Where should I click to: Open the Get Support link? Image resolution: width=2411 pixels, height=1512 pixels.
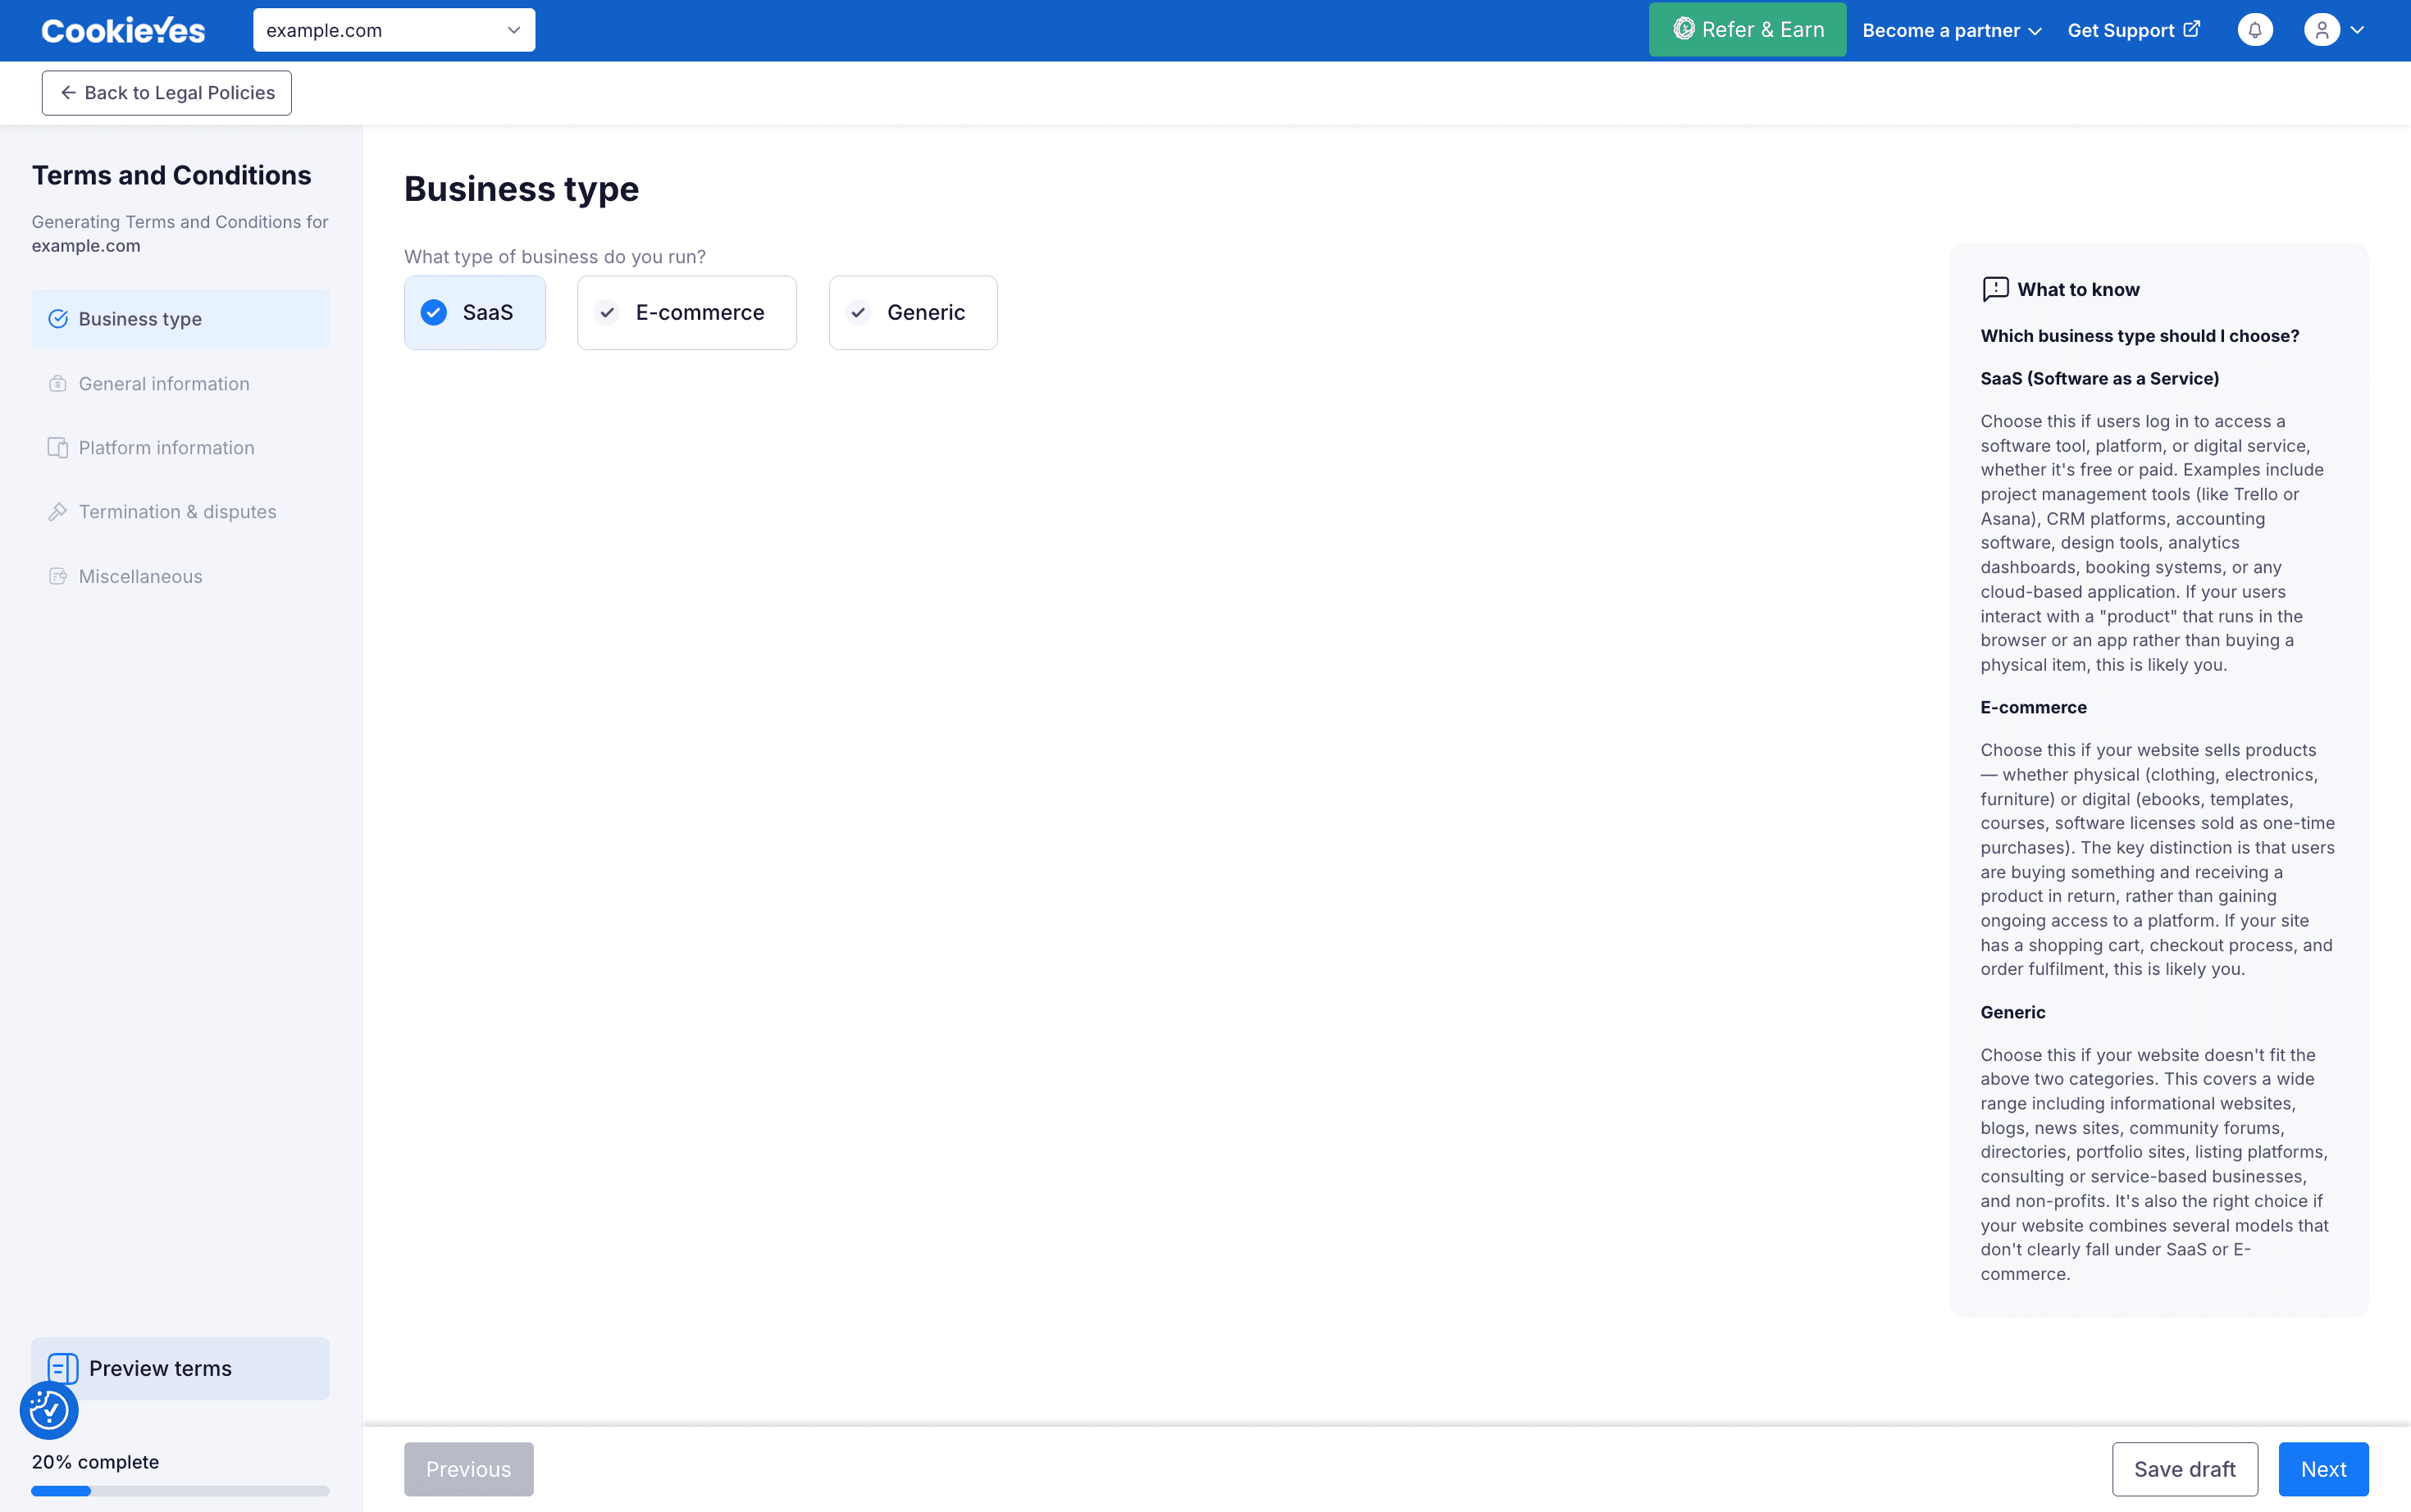[x=2133, y=31]
